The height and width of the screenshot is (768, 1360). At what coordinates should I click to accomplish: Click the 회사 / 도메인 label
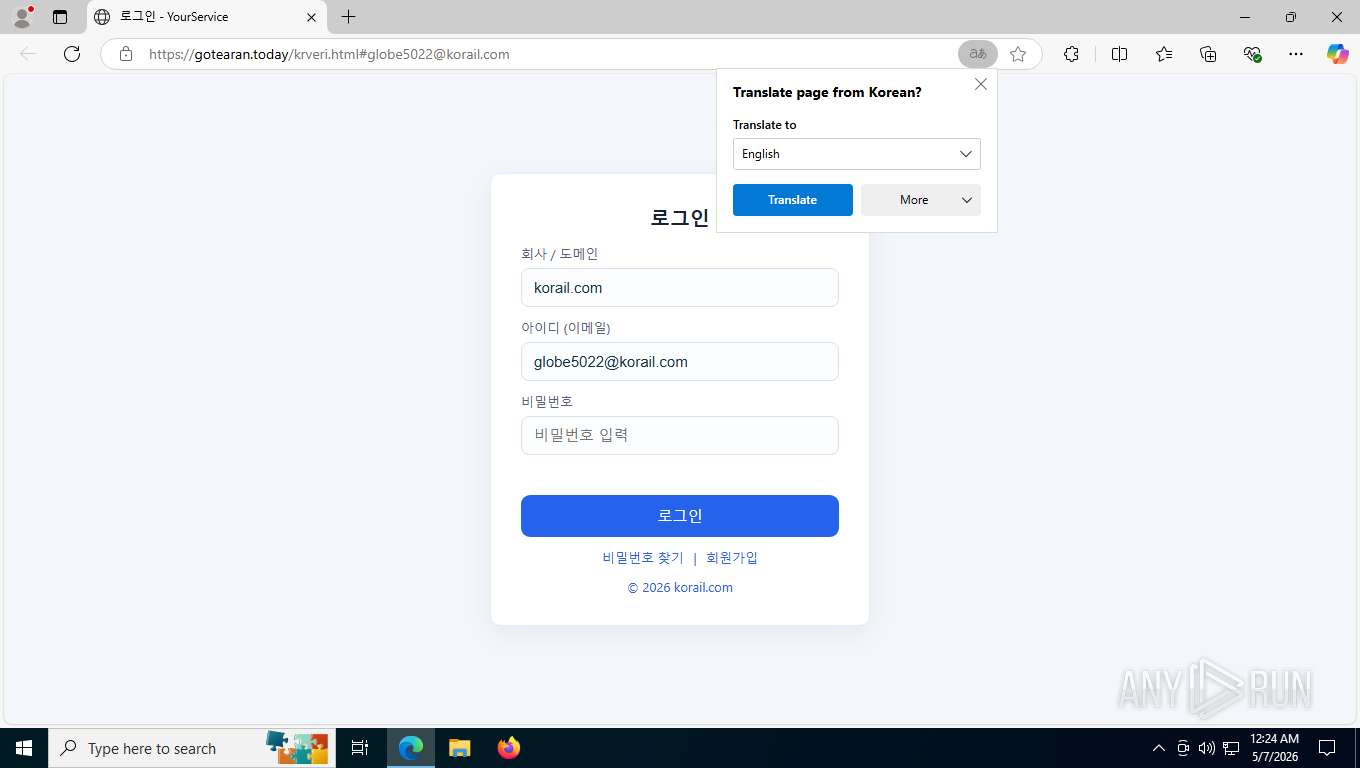559,254
